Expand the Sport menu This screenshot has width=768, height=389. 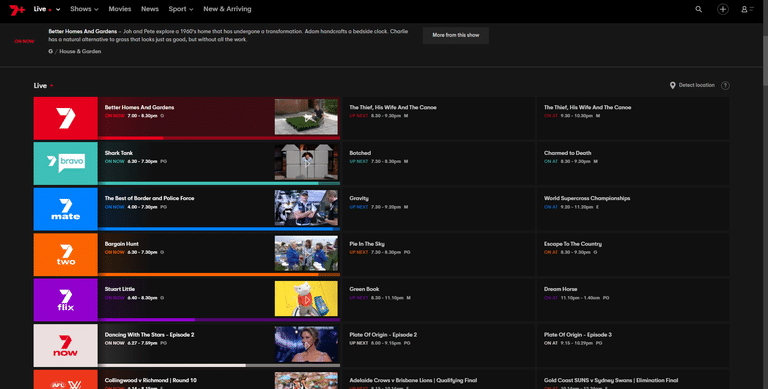point(181,9)
